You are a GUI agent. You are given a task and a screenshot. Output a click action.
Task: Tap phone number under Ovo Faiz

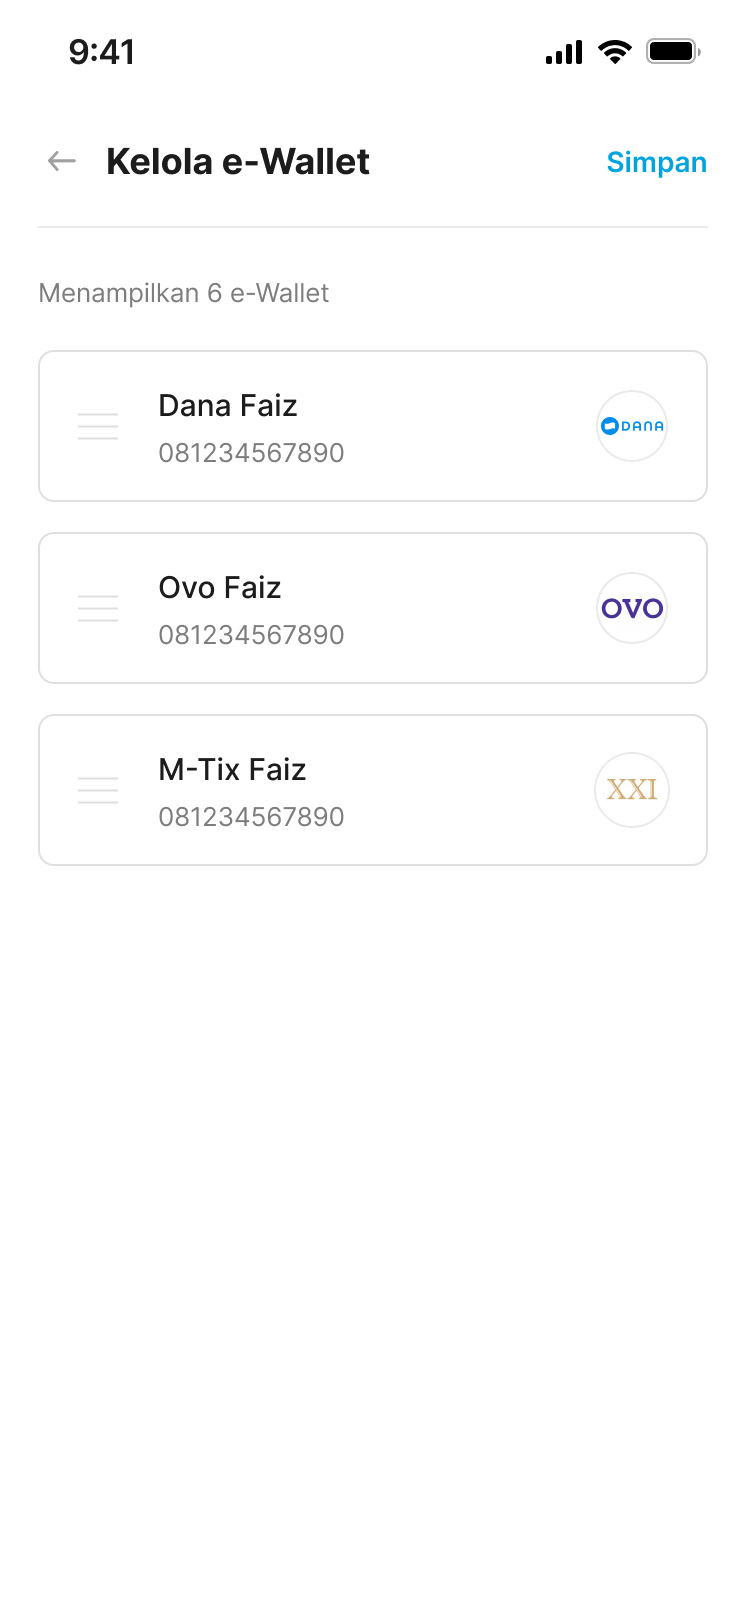[251, 635]
